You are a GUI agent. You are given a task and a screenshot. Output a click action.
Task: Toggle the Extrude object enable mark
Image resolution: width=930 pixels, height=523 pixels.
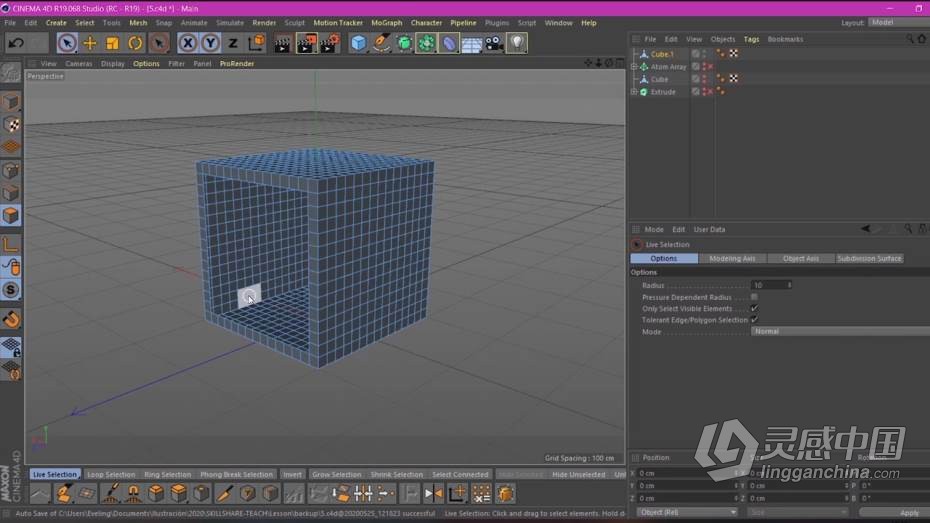pos(710,92)
